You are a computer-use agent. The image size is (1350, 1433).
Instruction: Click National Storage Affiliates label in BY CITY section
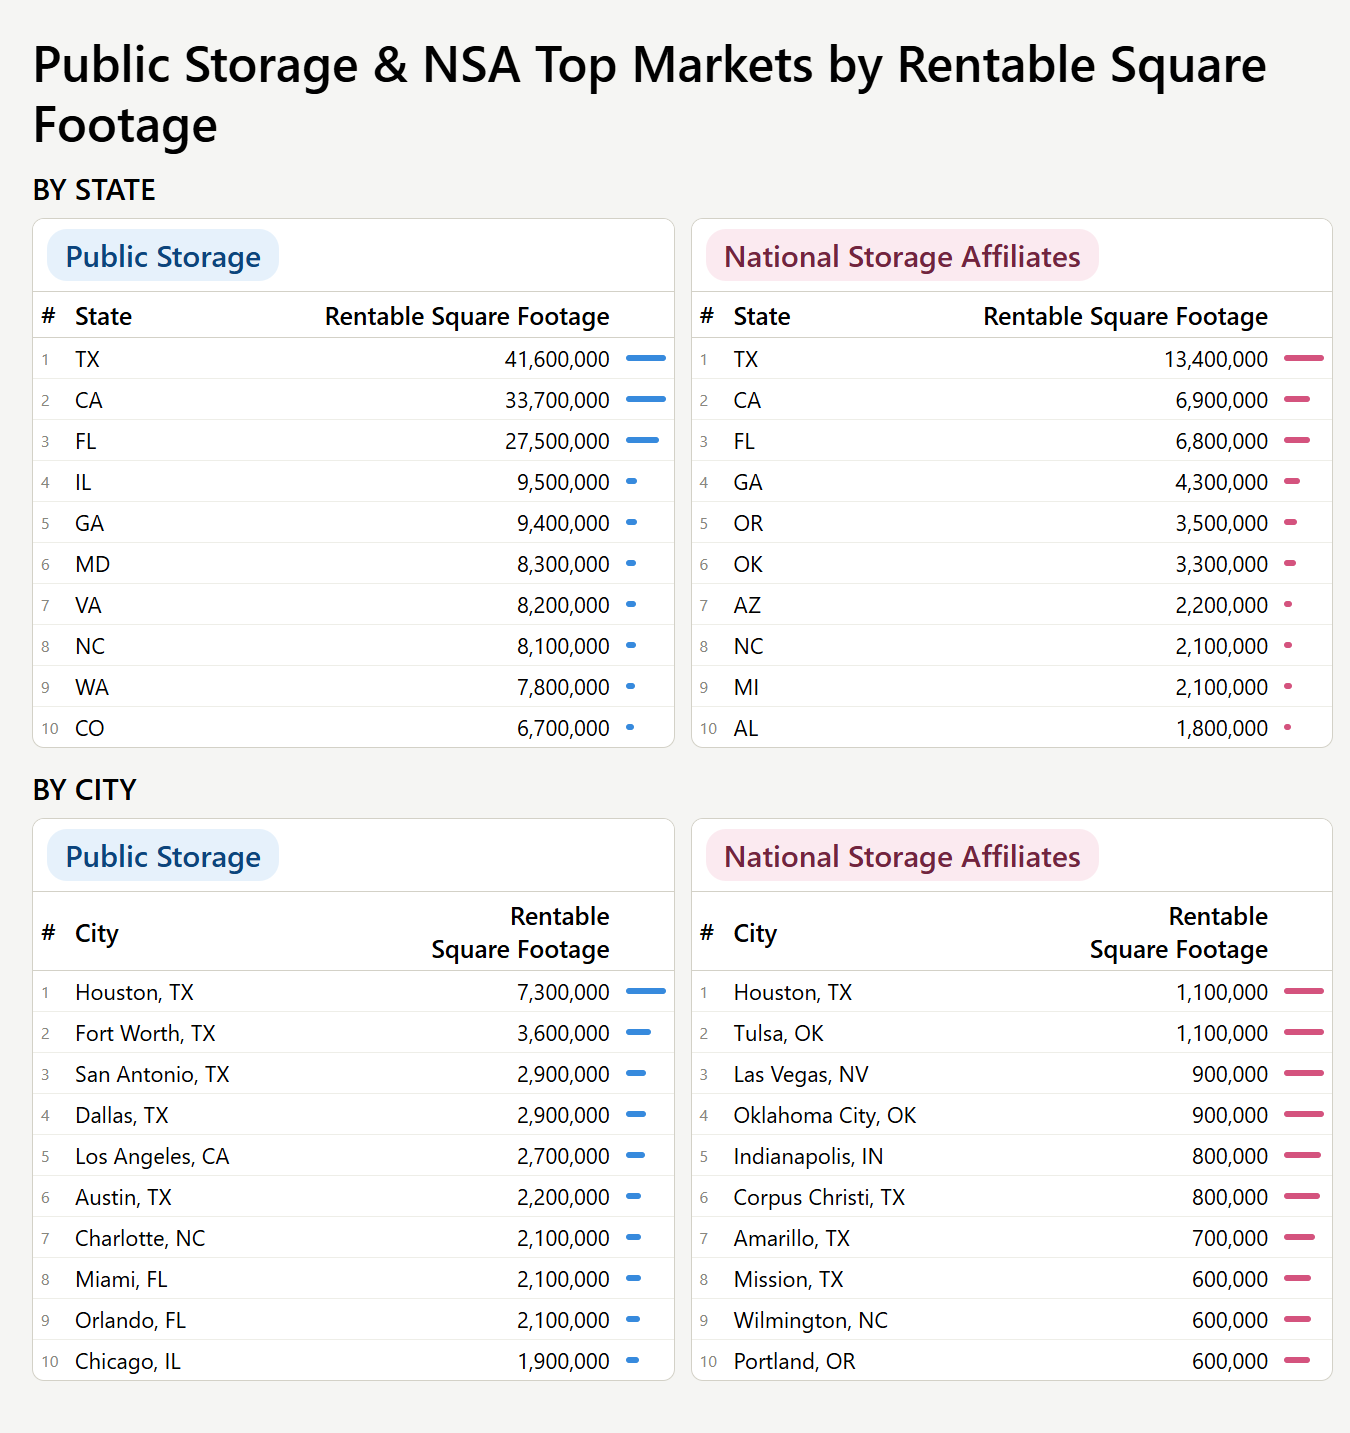tap(902, 856)
